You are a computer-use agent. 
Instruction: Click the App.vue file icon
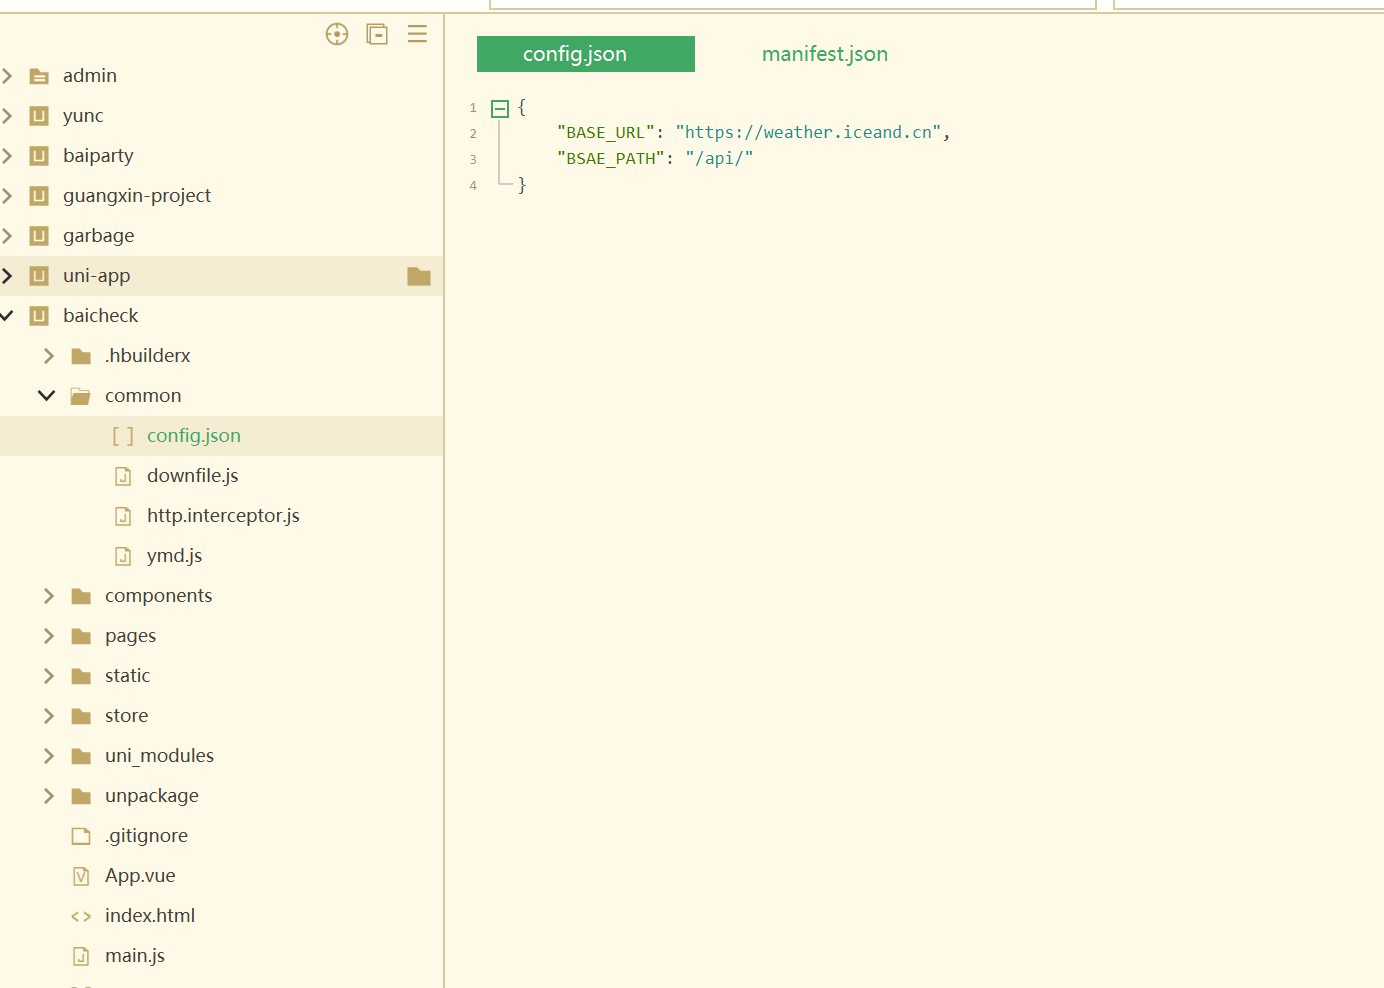[82, 876]
